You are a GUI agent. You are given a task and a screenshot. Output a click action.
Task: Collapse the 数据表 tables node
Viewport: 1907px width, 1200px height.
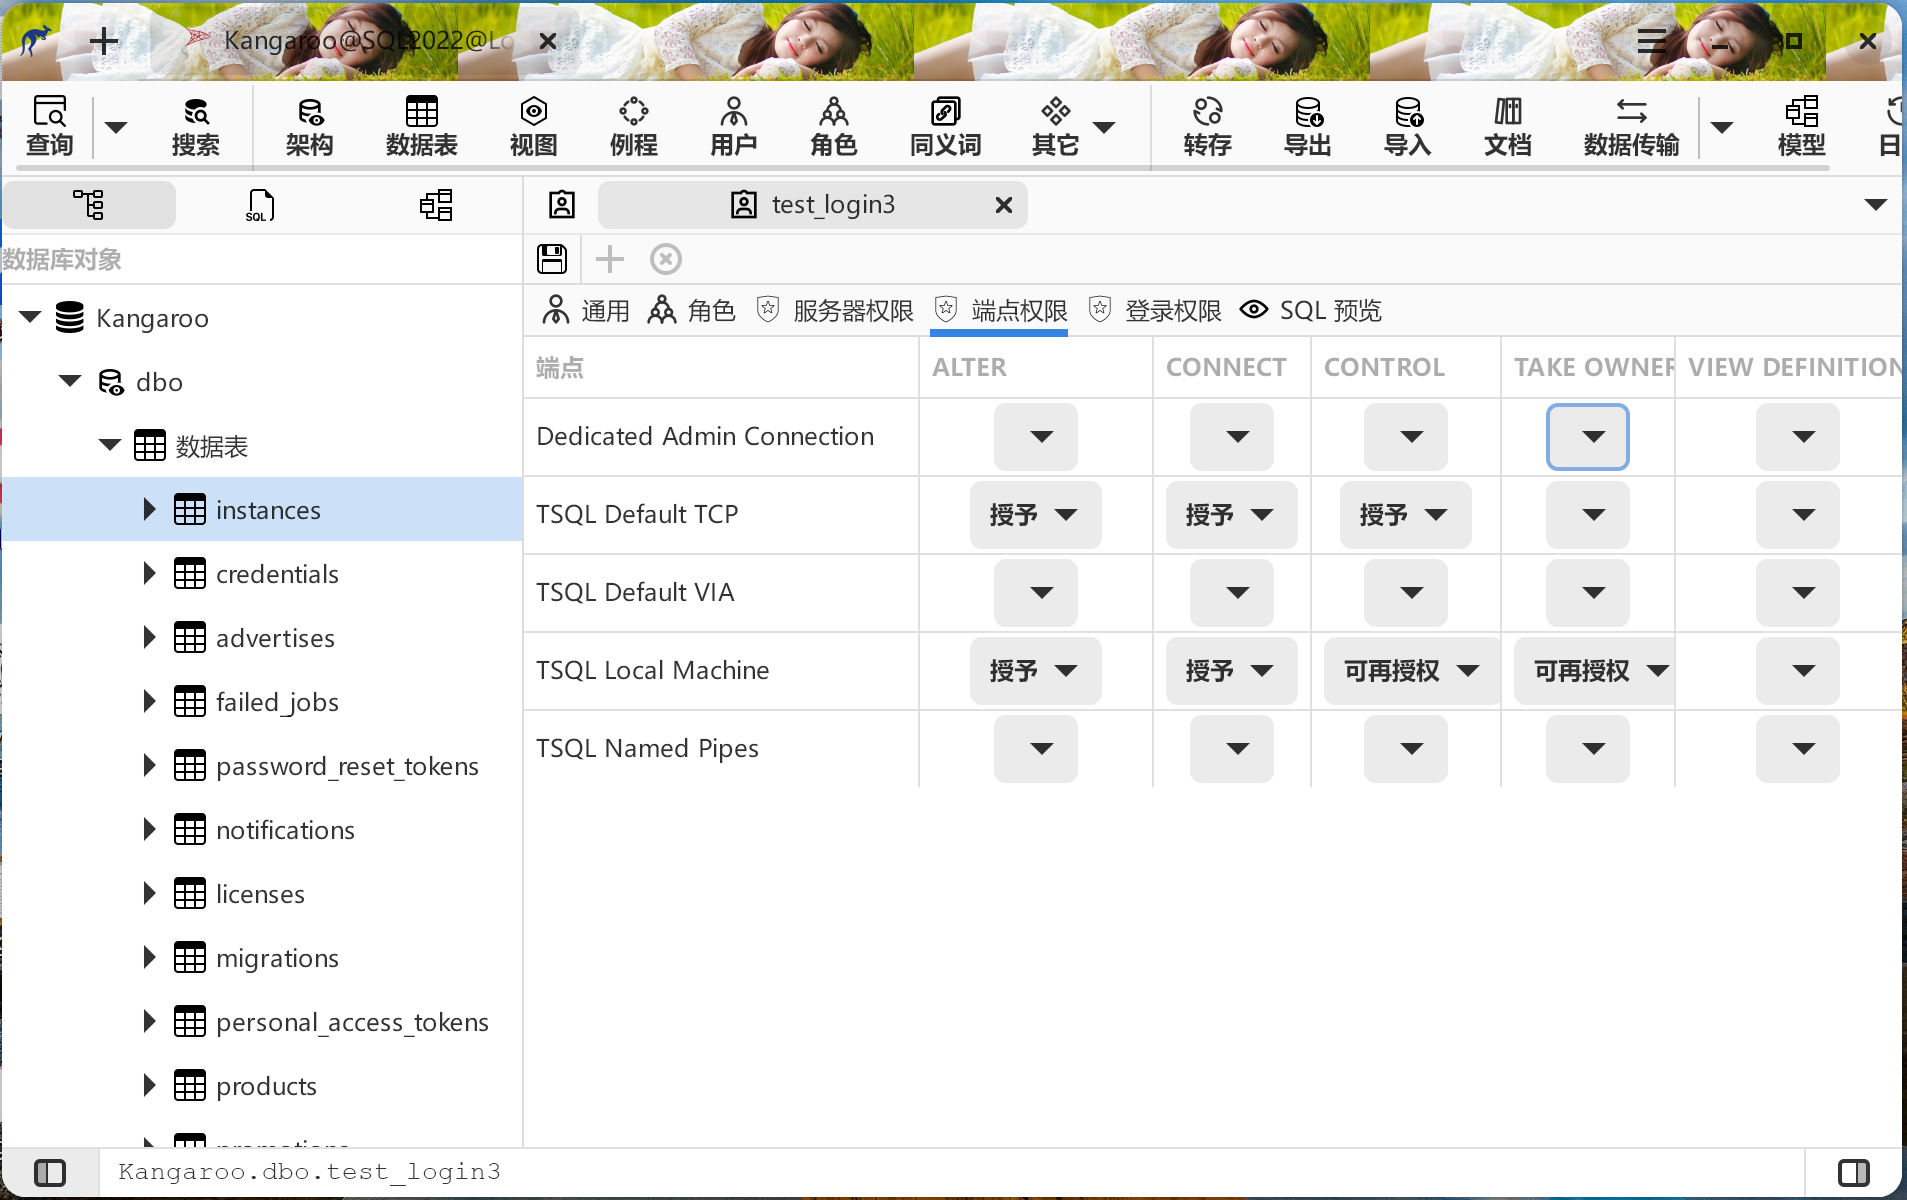click(x=110, y=446)
